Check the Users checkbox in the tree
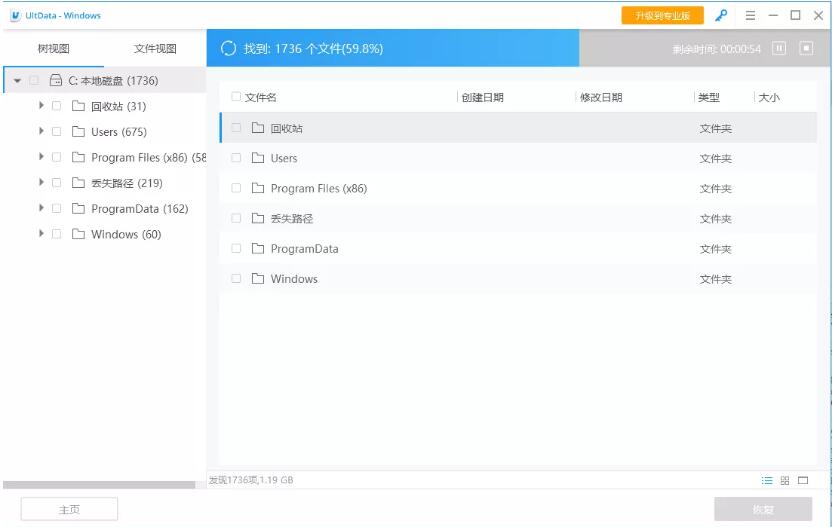The width and height of the screenshot is (838, 527). click(57, 132)
